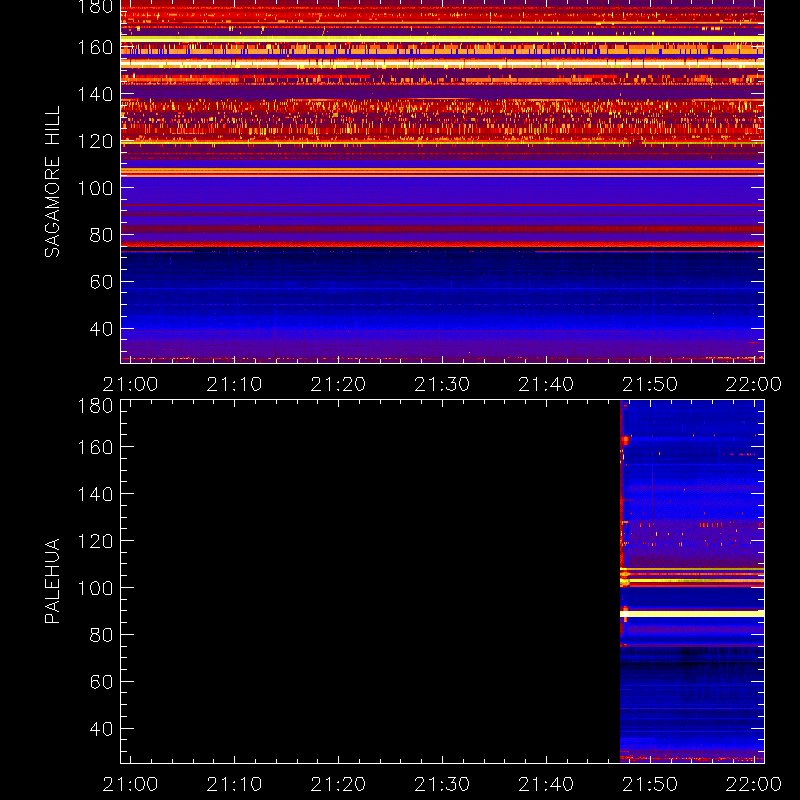Click 21:50 time label under Sagamore Hill plot
The height and width of the screenshot is (800, 800).
[650, 384]
